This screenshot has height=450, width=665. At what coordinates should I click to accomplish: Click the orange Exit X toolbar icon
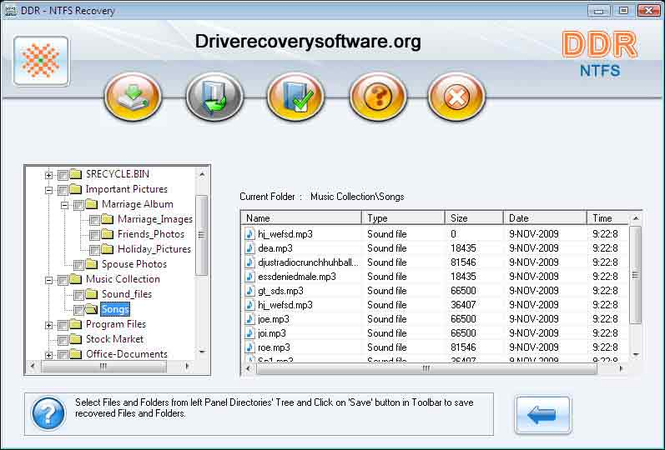(x=456, y=96)
